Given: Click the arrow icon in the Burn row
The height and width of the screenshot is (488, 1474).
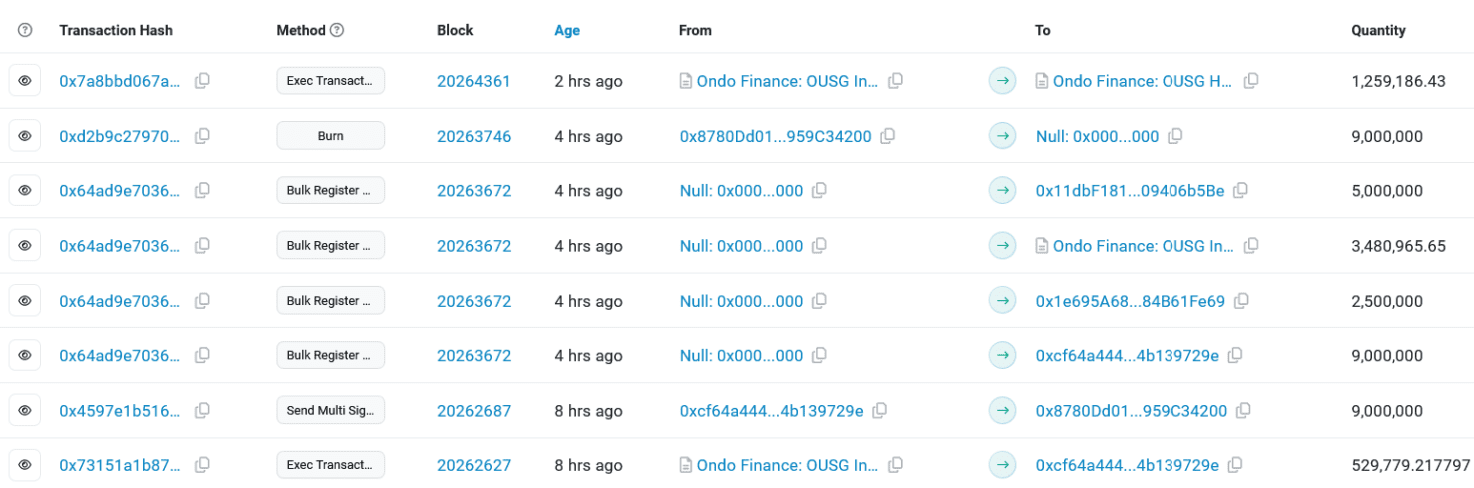Looking at the screenshot, I should [1002, 136].
